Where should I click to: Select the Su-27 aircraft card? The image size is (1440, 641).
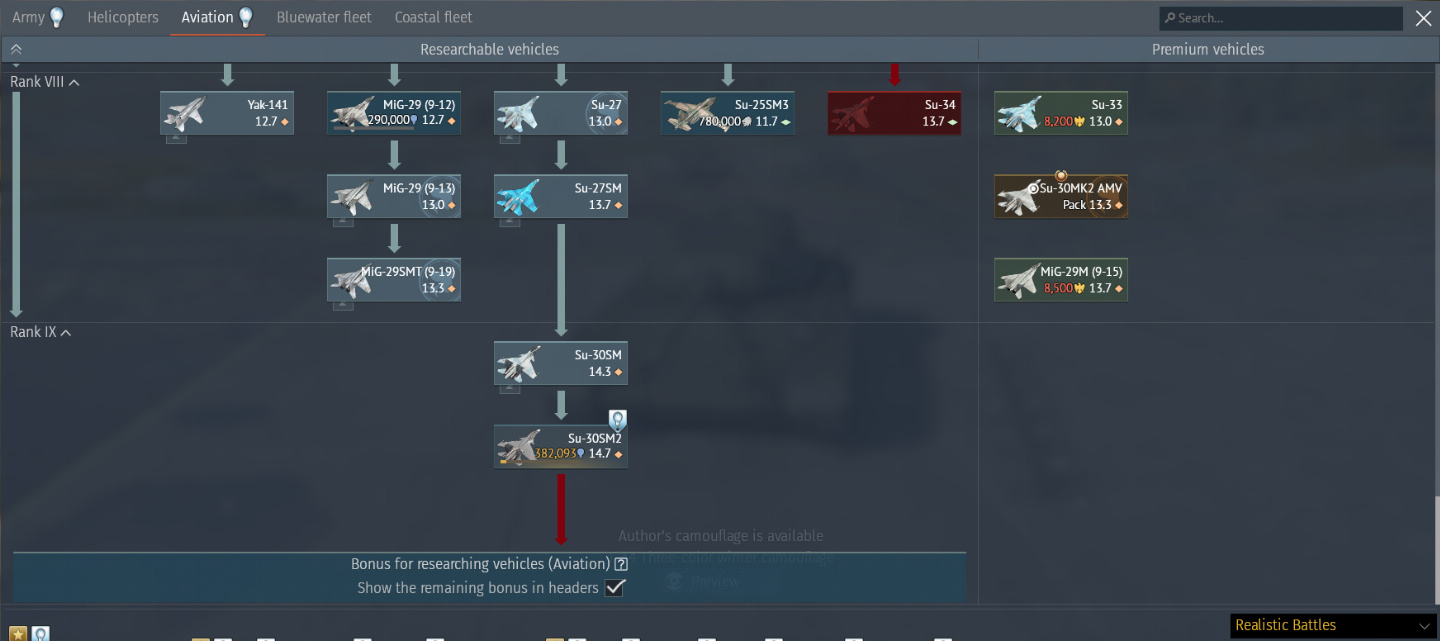pos(561,113)
